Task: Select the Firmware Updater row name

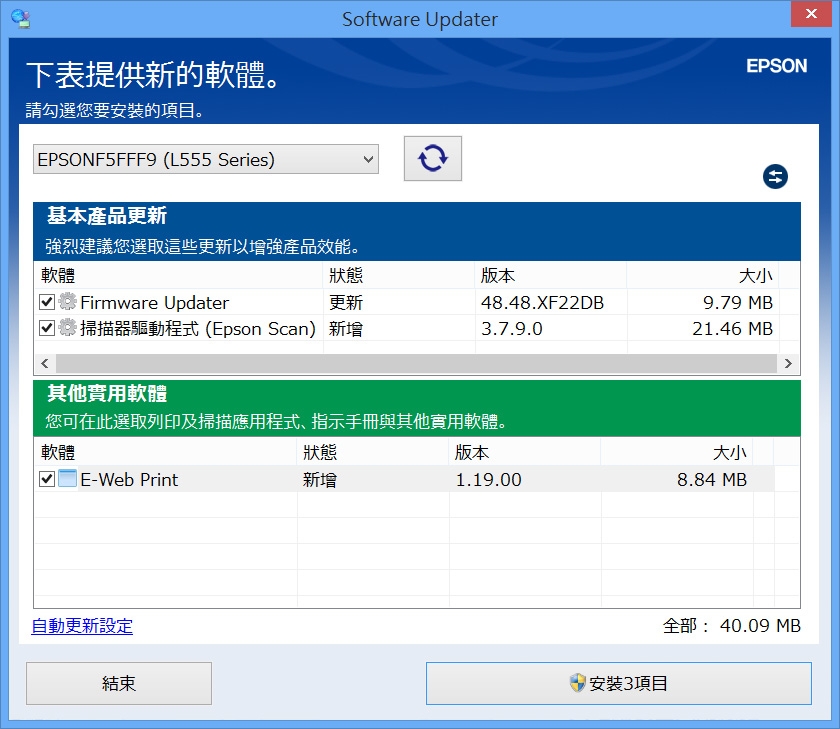Action: 155,303
